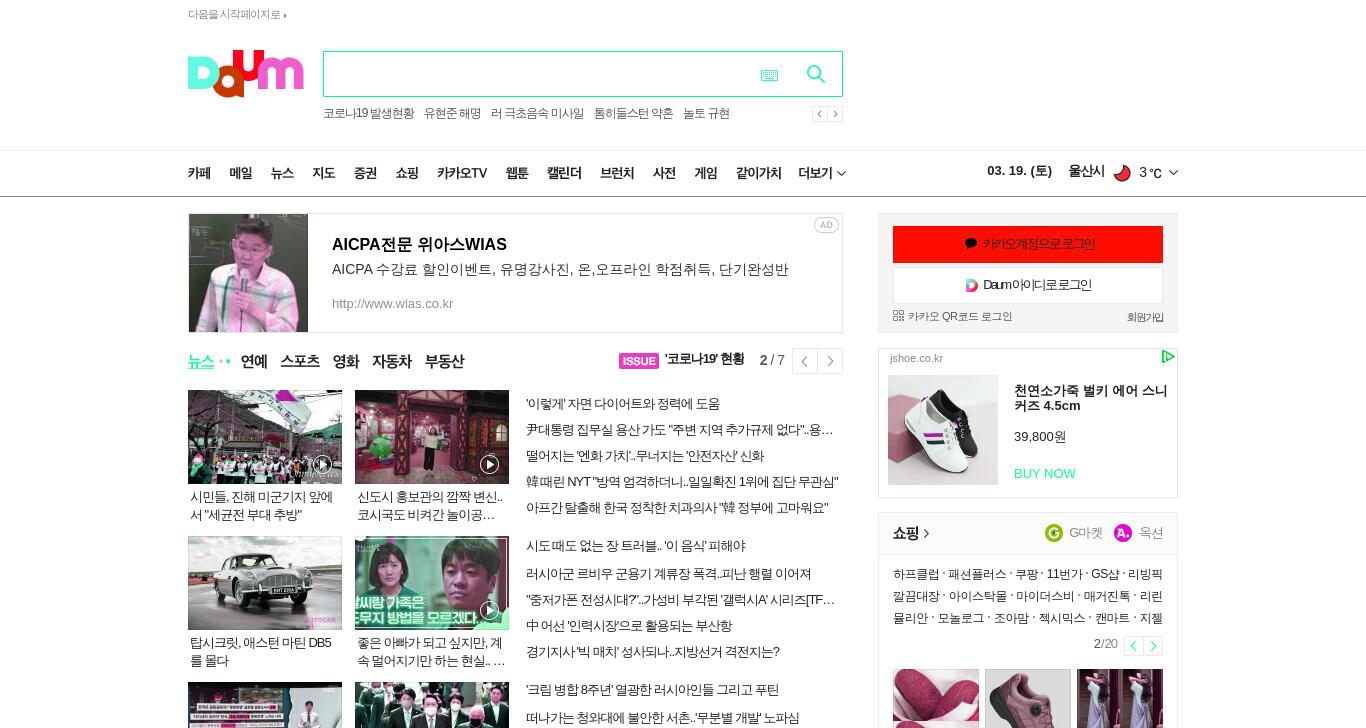Open AICPA전문 위아스WIAS ad title
Screen dimensions: 1366x728
pyautogui.click(x=419, y=245)
